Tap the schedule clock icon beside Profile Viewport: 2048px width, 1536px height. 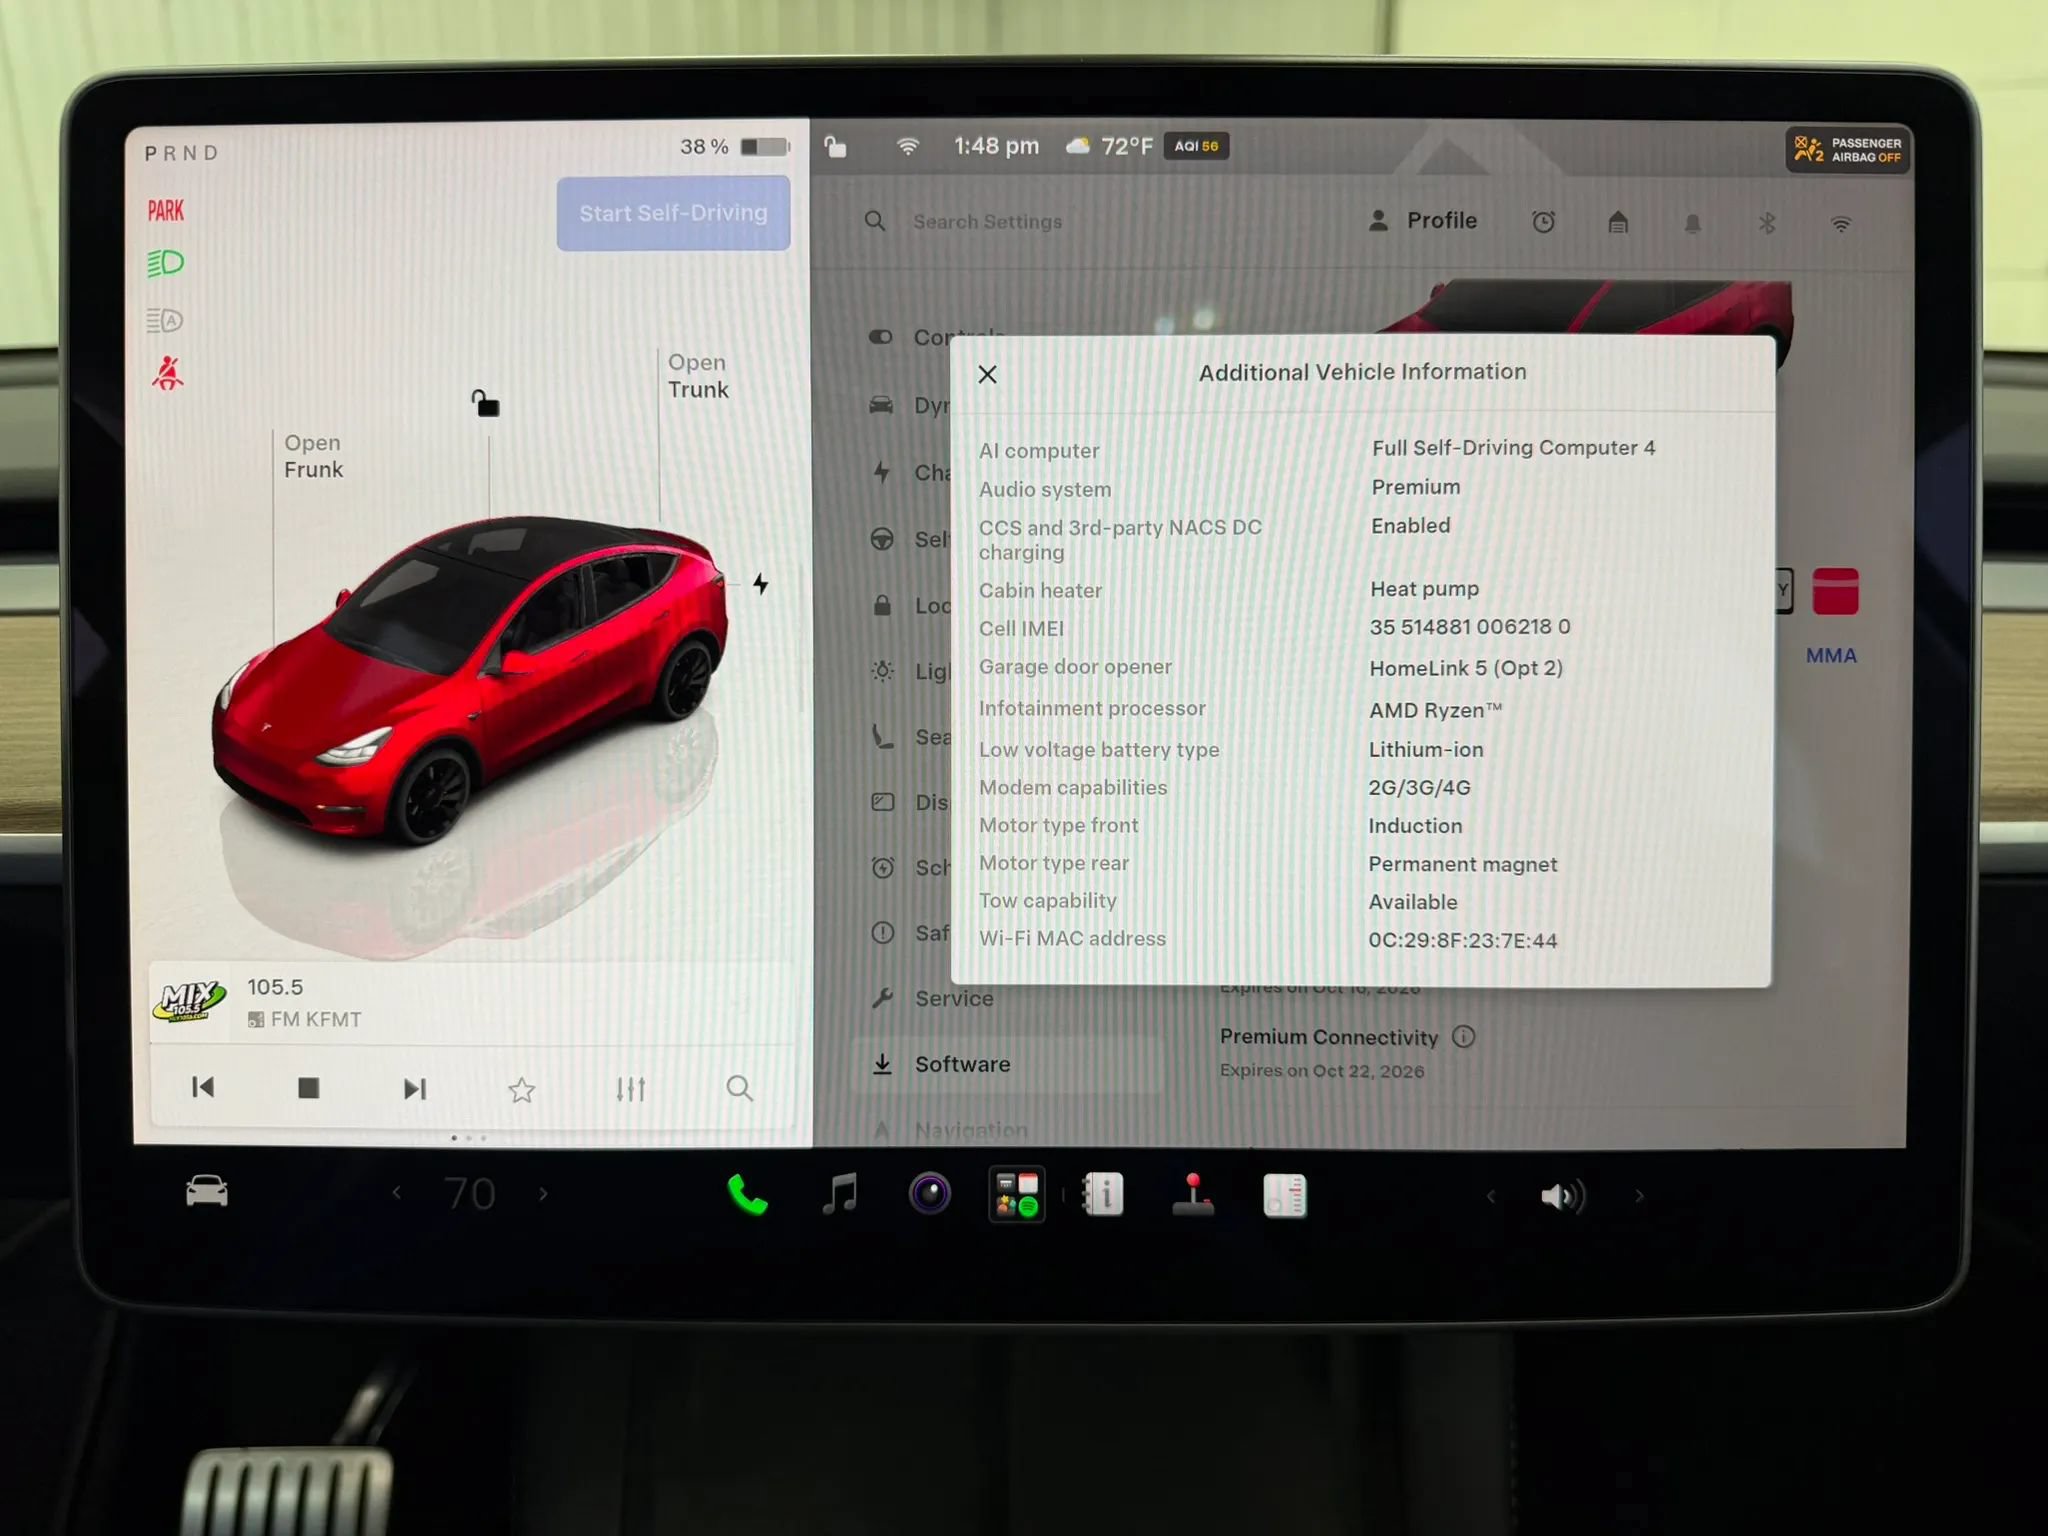click(1543, 222)
